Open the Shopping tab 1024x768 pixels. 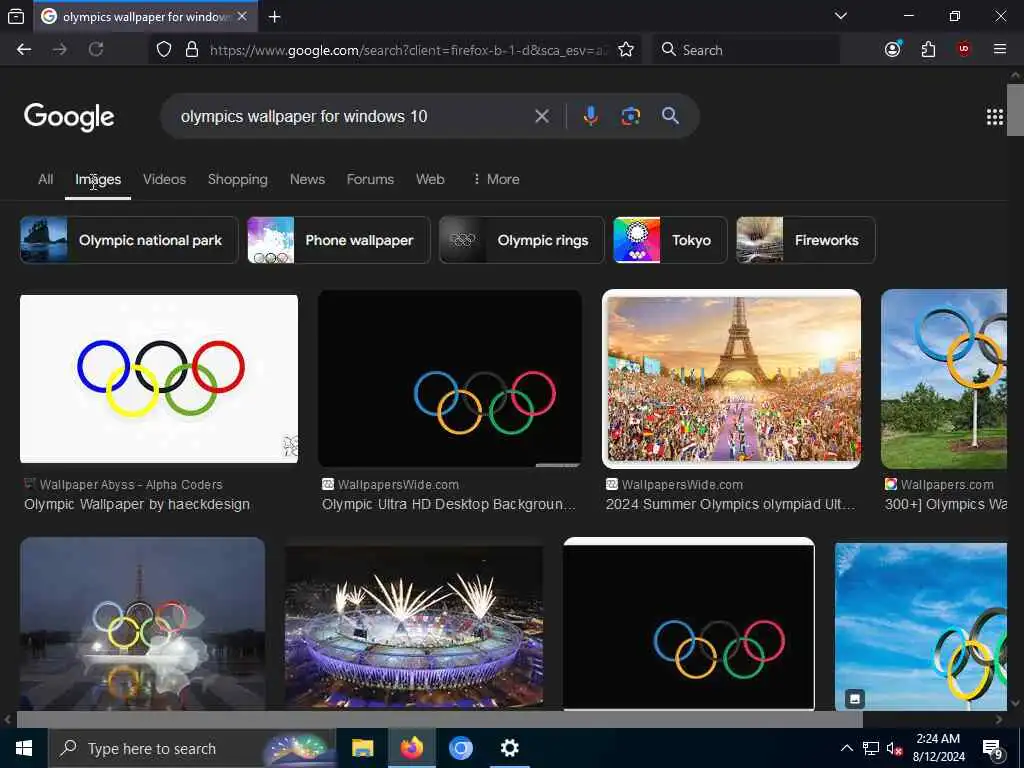(238, 179)
